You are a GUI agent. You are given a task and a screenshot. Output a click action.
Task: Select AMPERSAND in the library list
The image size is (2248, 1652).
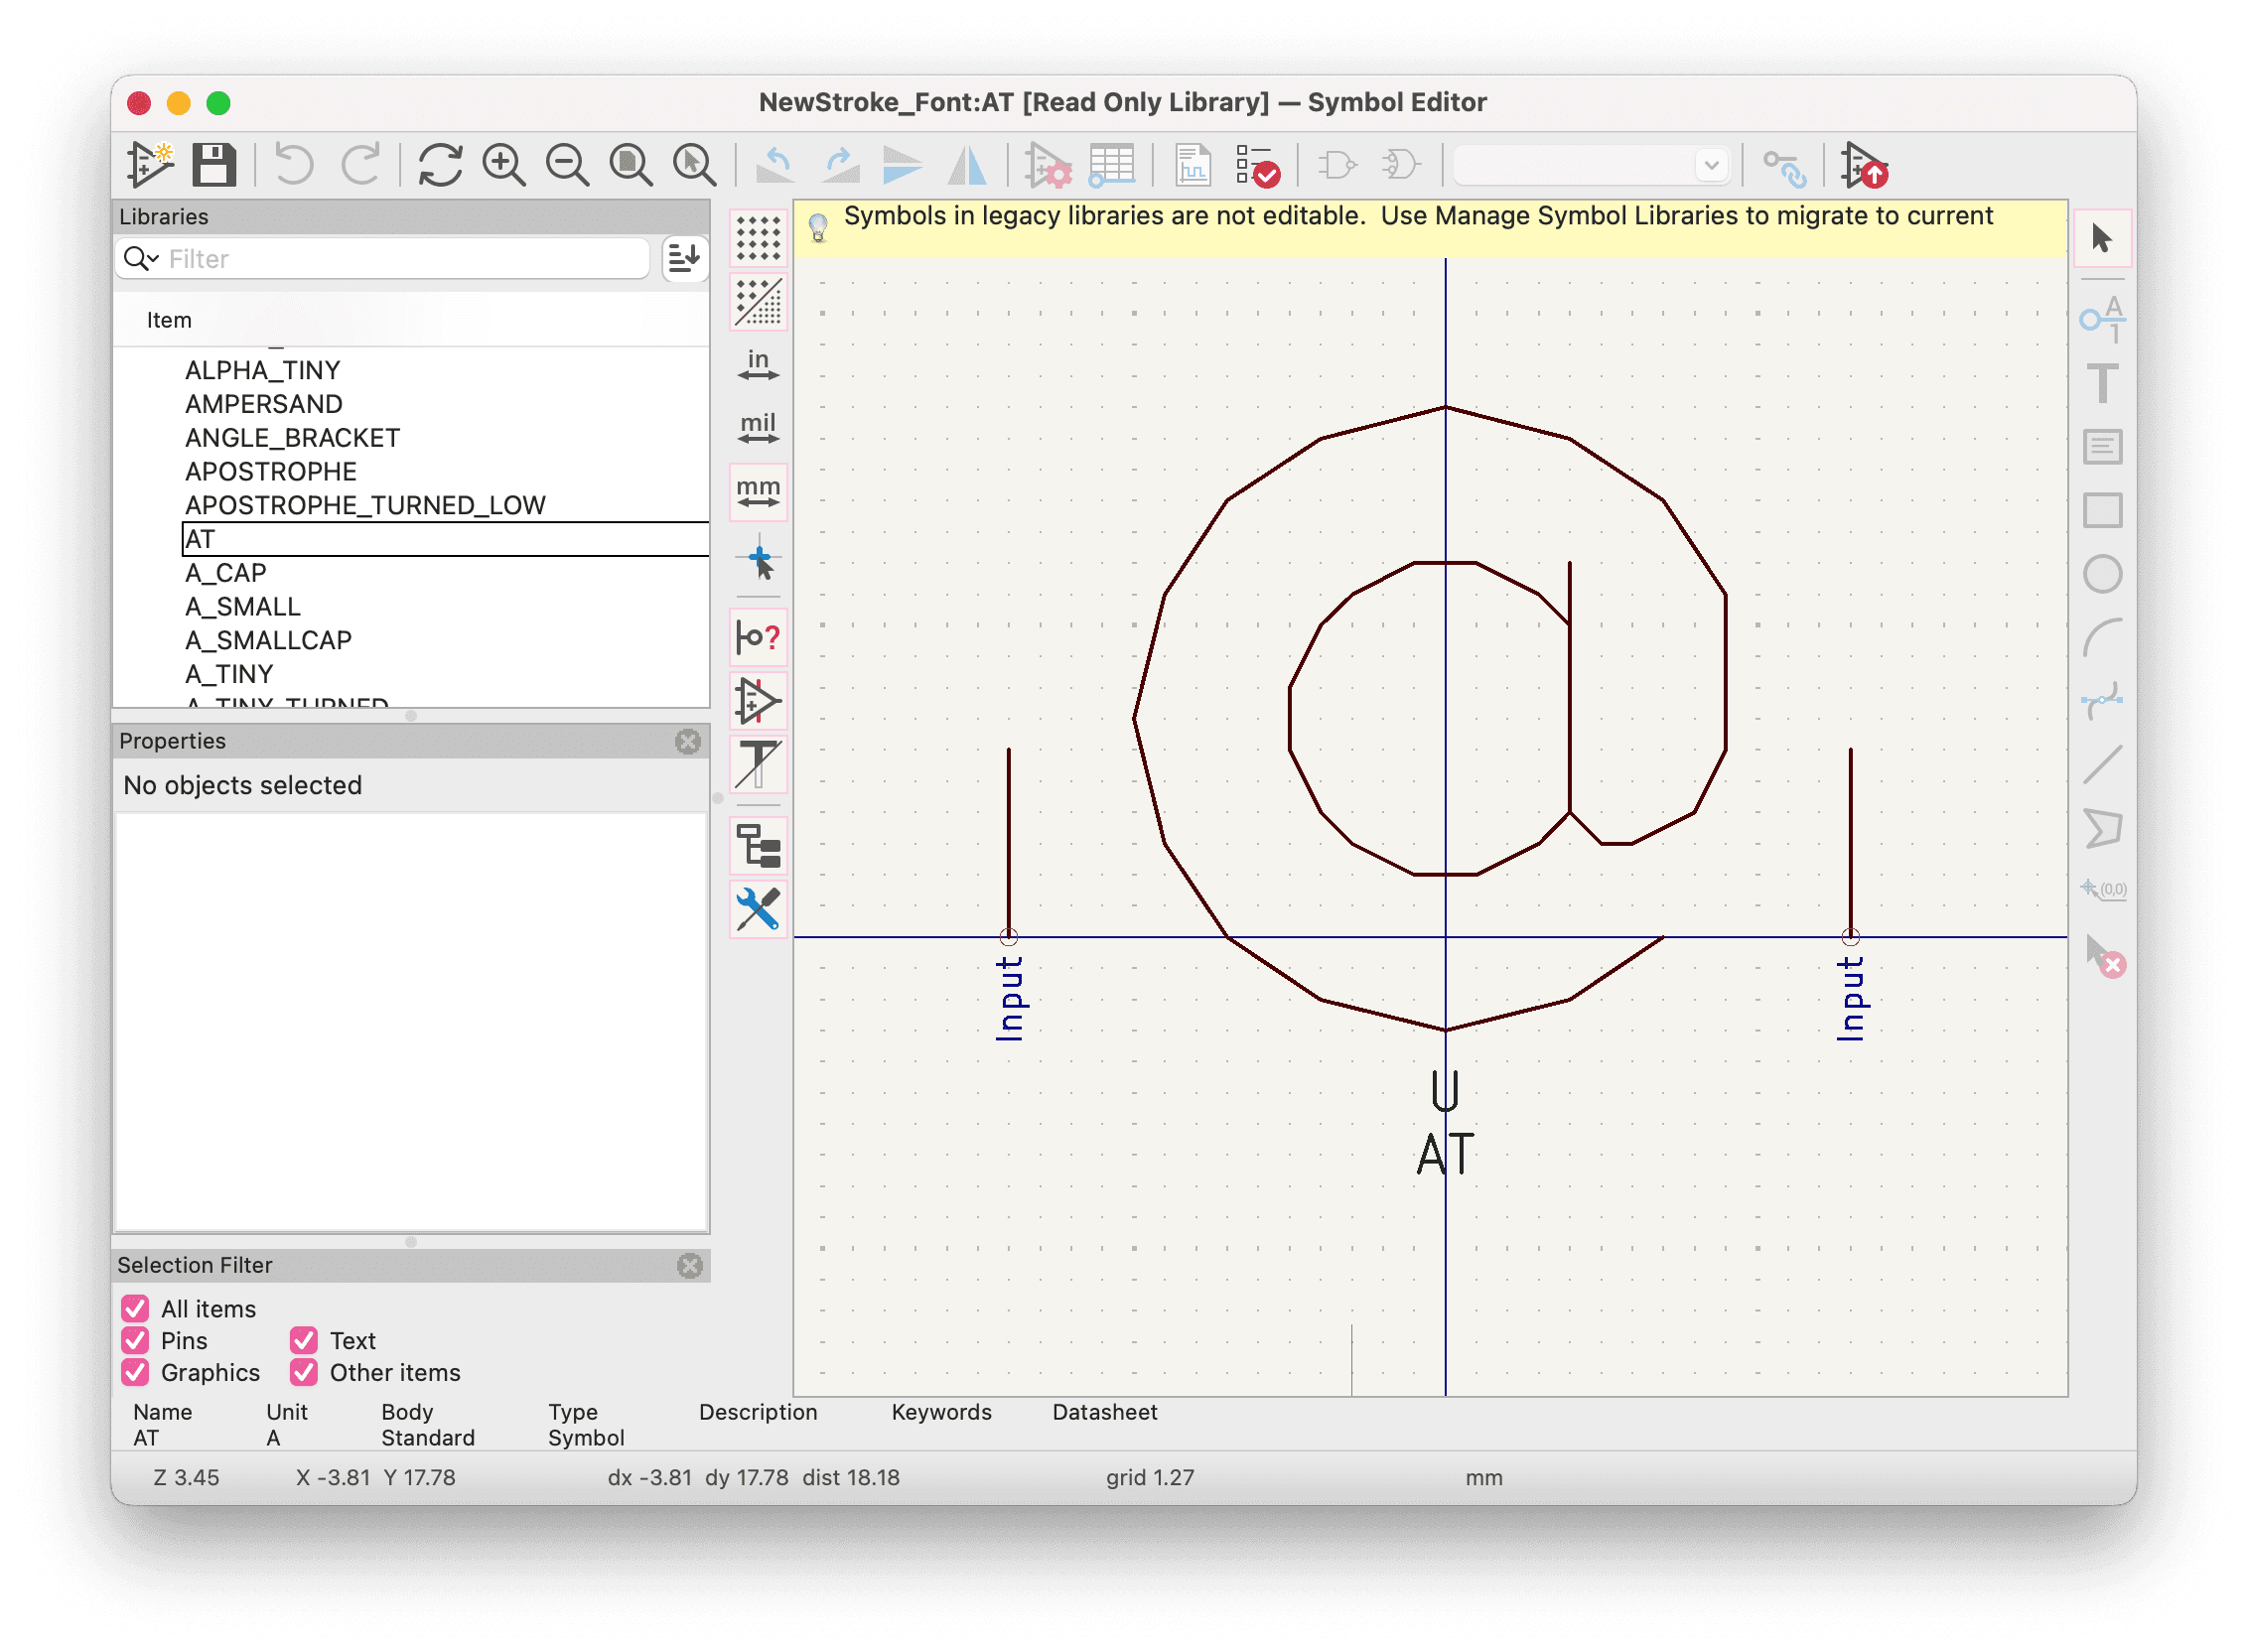pyautogui.click(x=264, y=404)
